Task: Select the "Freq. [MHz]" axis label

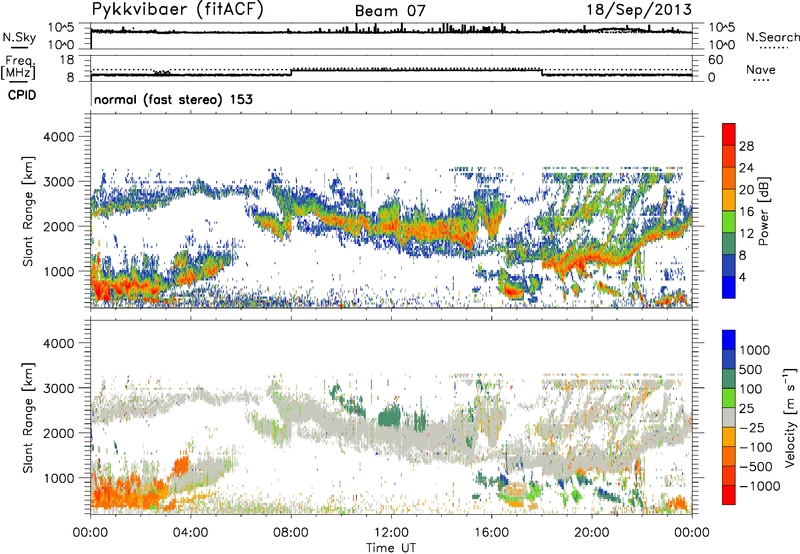Action: (x=18, y=68)
